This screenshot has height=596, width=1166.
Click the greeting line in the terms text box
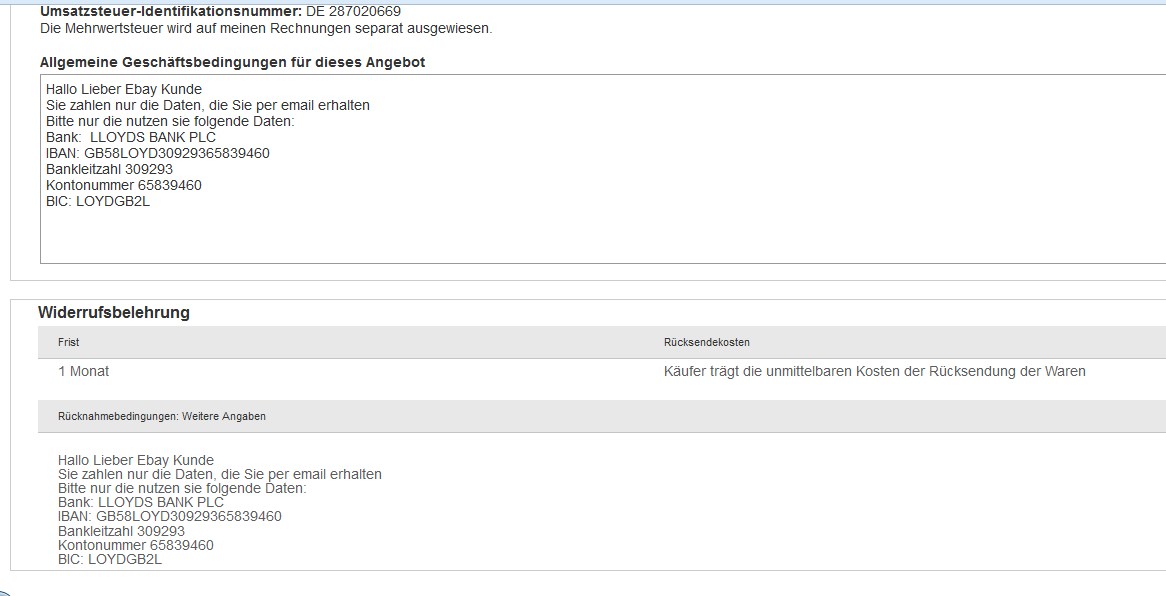pyautogui.click(x=124, y=89)
